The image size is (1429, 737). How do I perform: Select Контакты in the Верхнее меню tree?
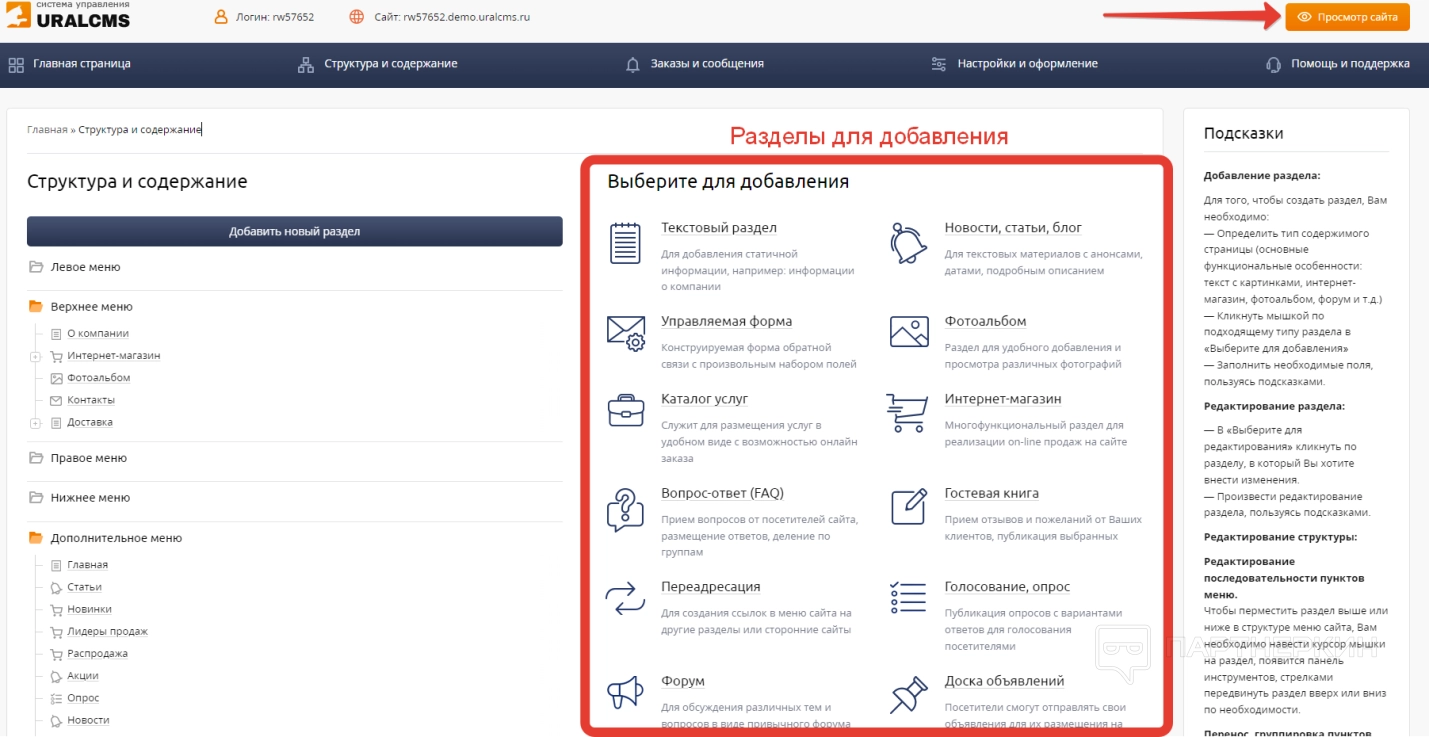tap(91, 401)
